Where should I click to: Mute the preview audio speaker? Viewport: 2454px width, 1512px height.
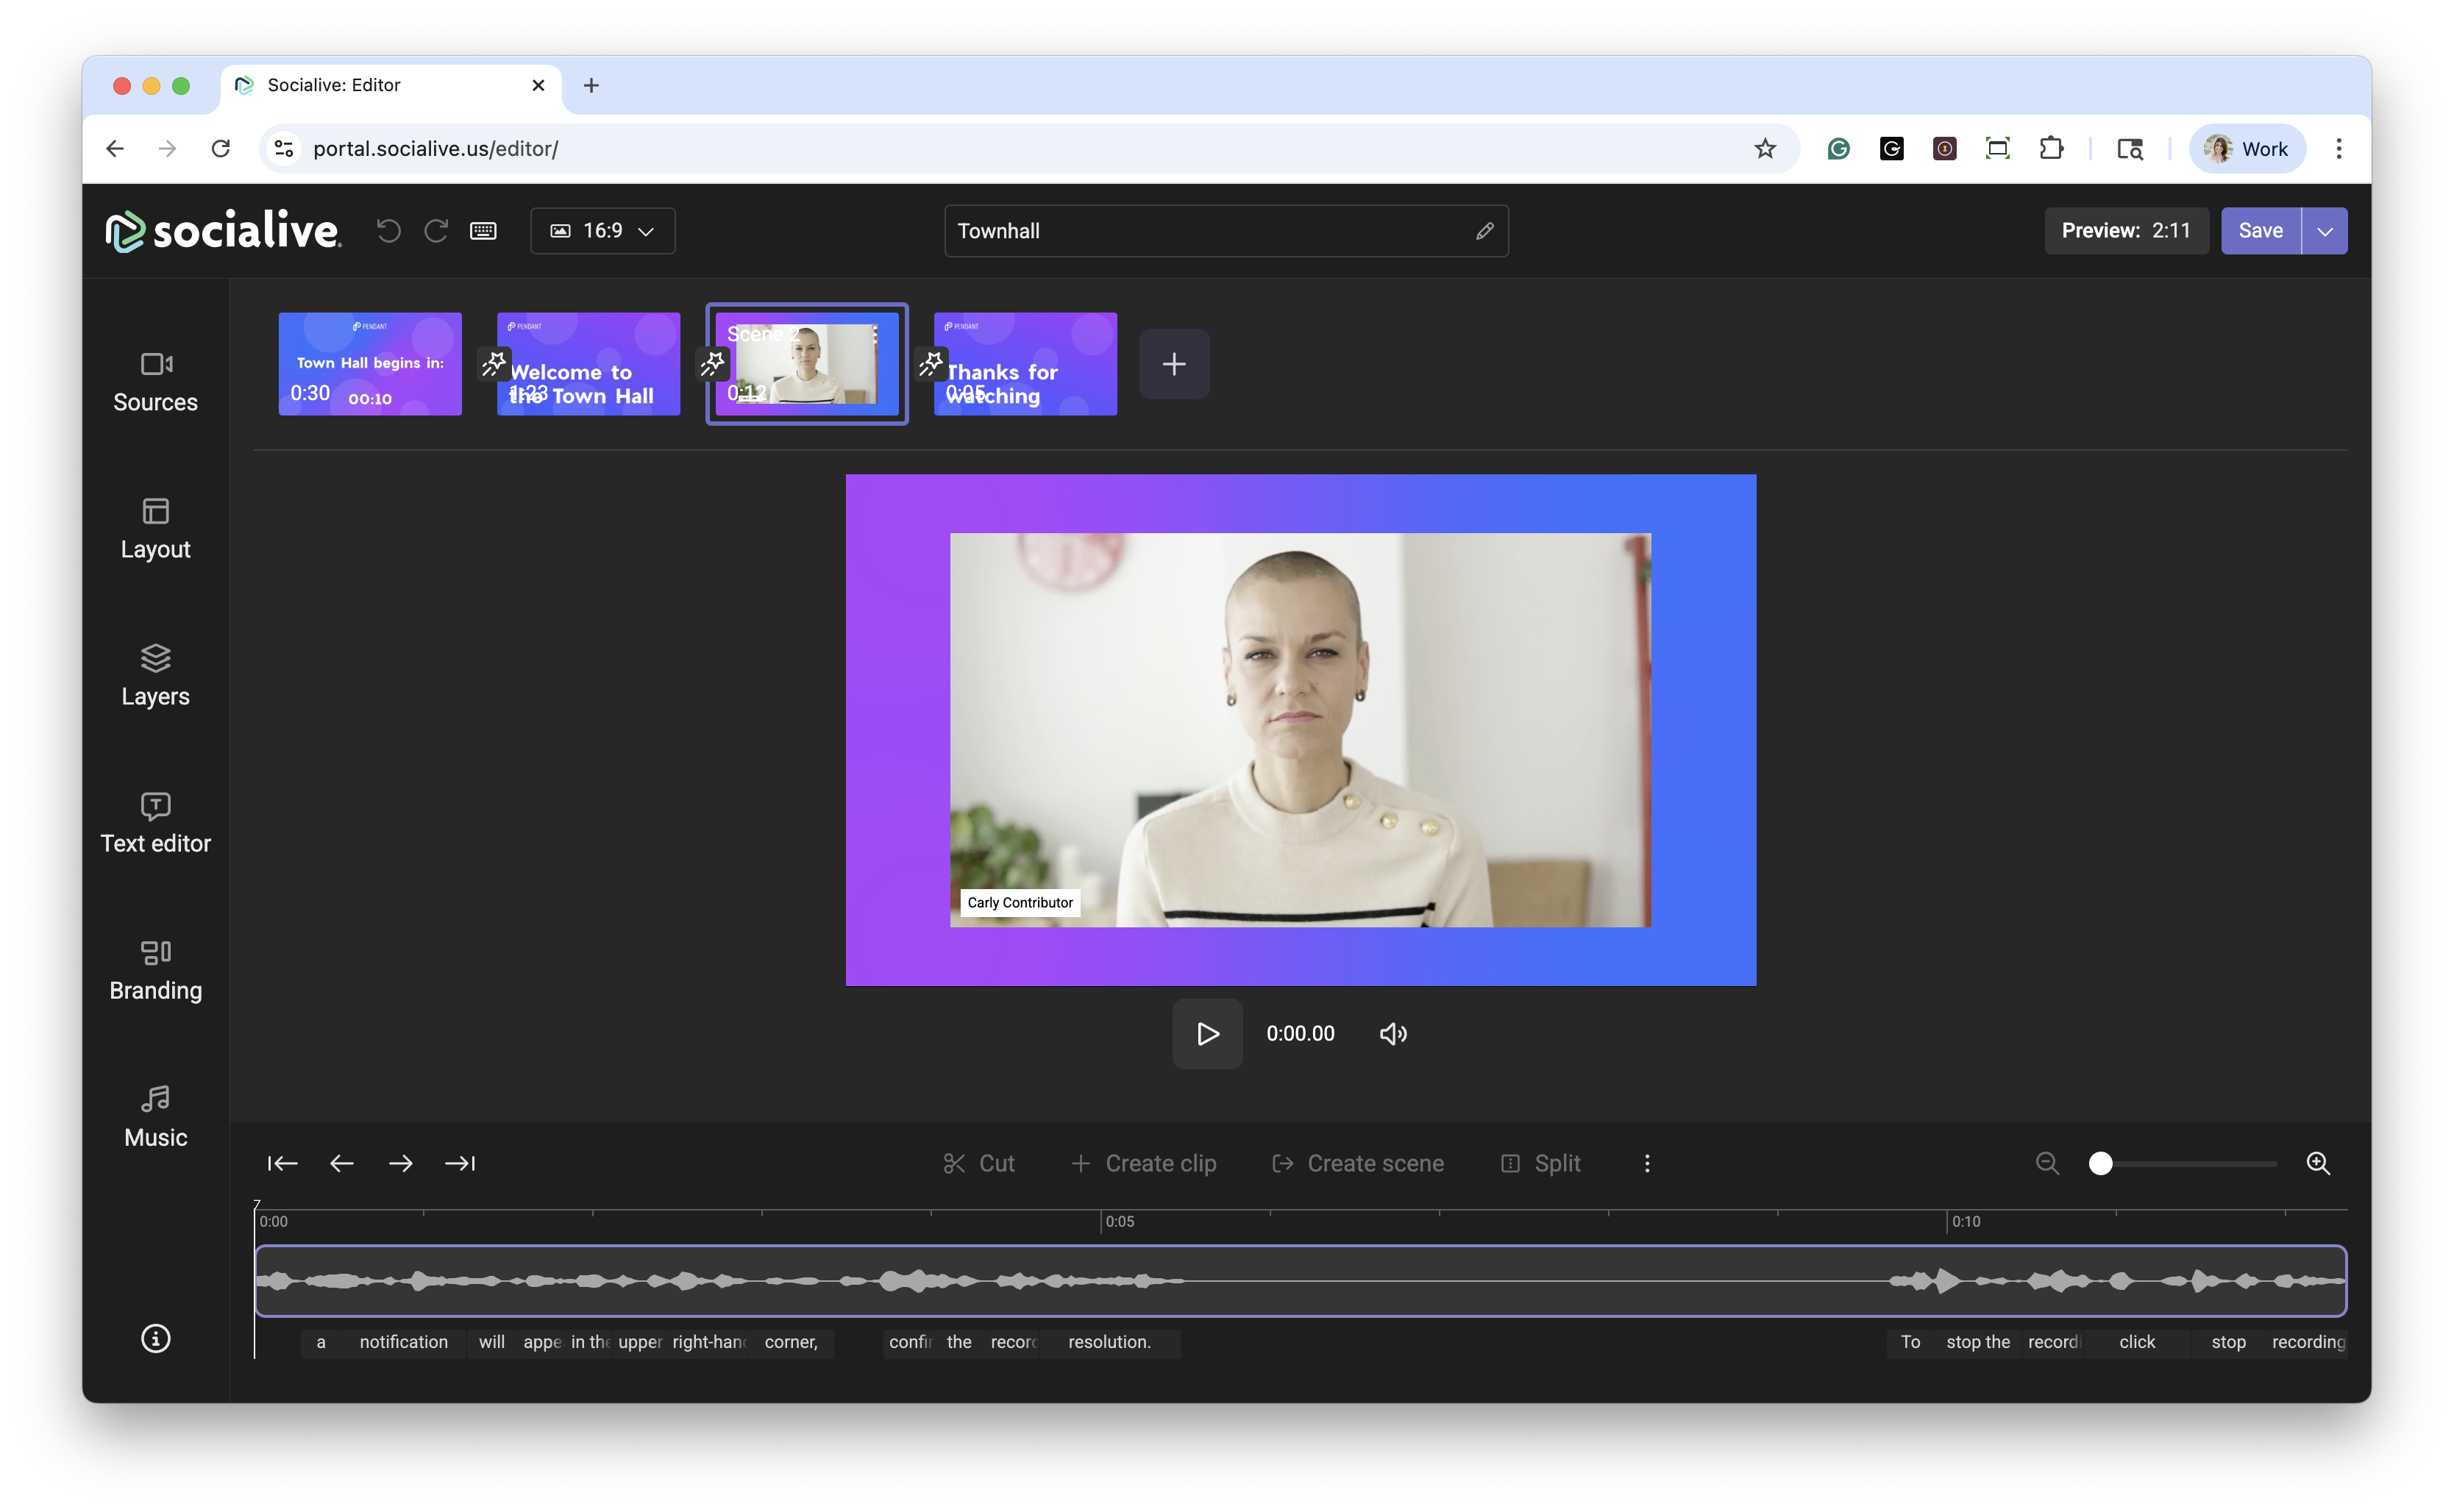pos(1393,1033)
